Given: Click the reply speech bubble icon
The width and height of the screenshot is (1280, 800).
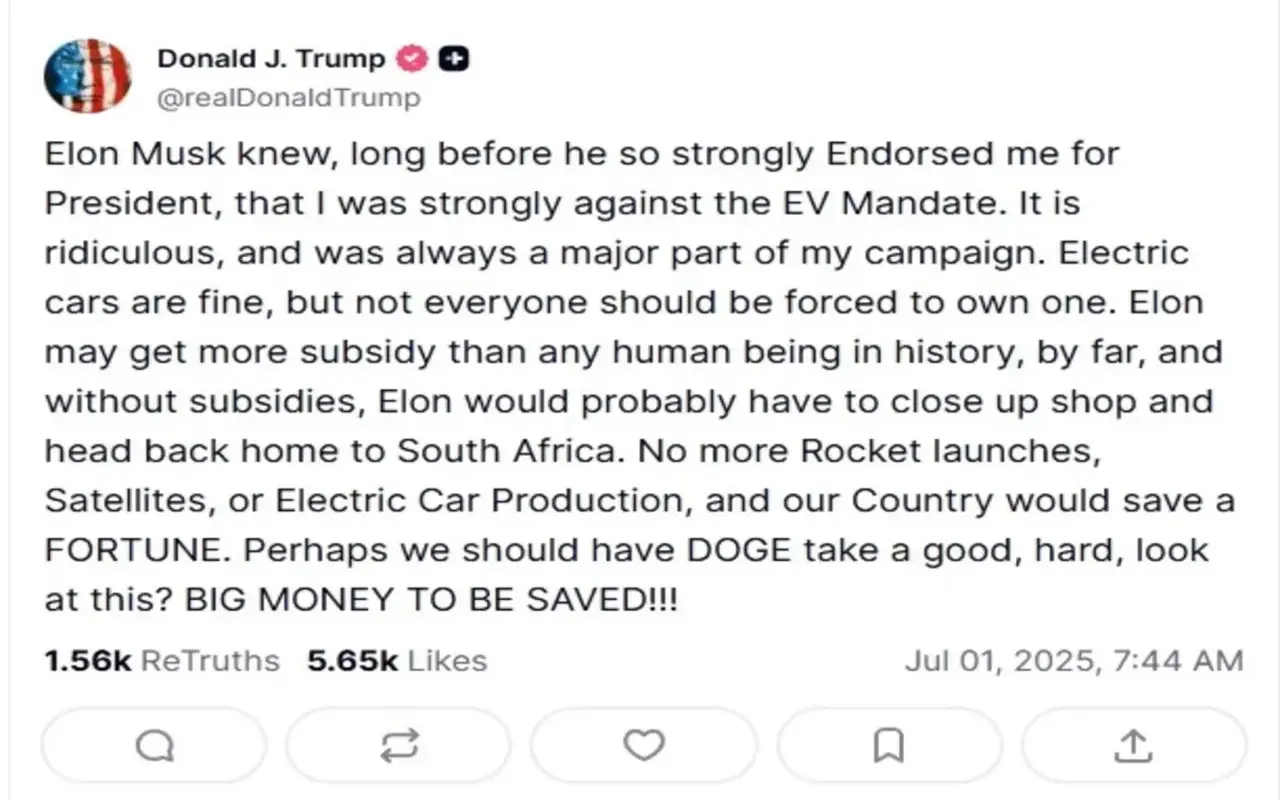Looking at the screenshot, I should coord(154,745).
